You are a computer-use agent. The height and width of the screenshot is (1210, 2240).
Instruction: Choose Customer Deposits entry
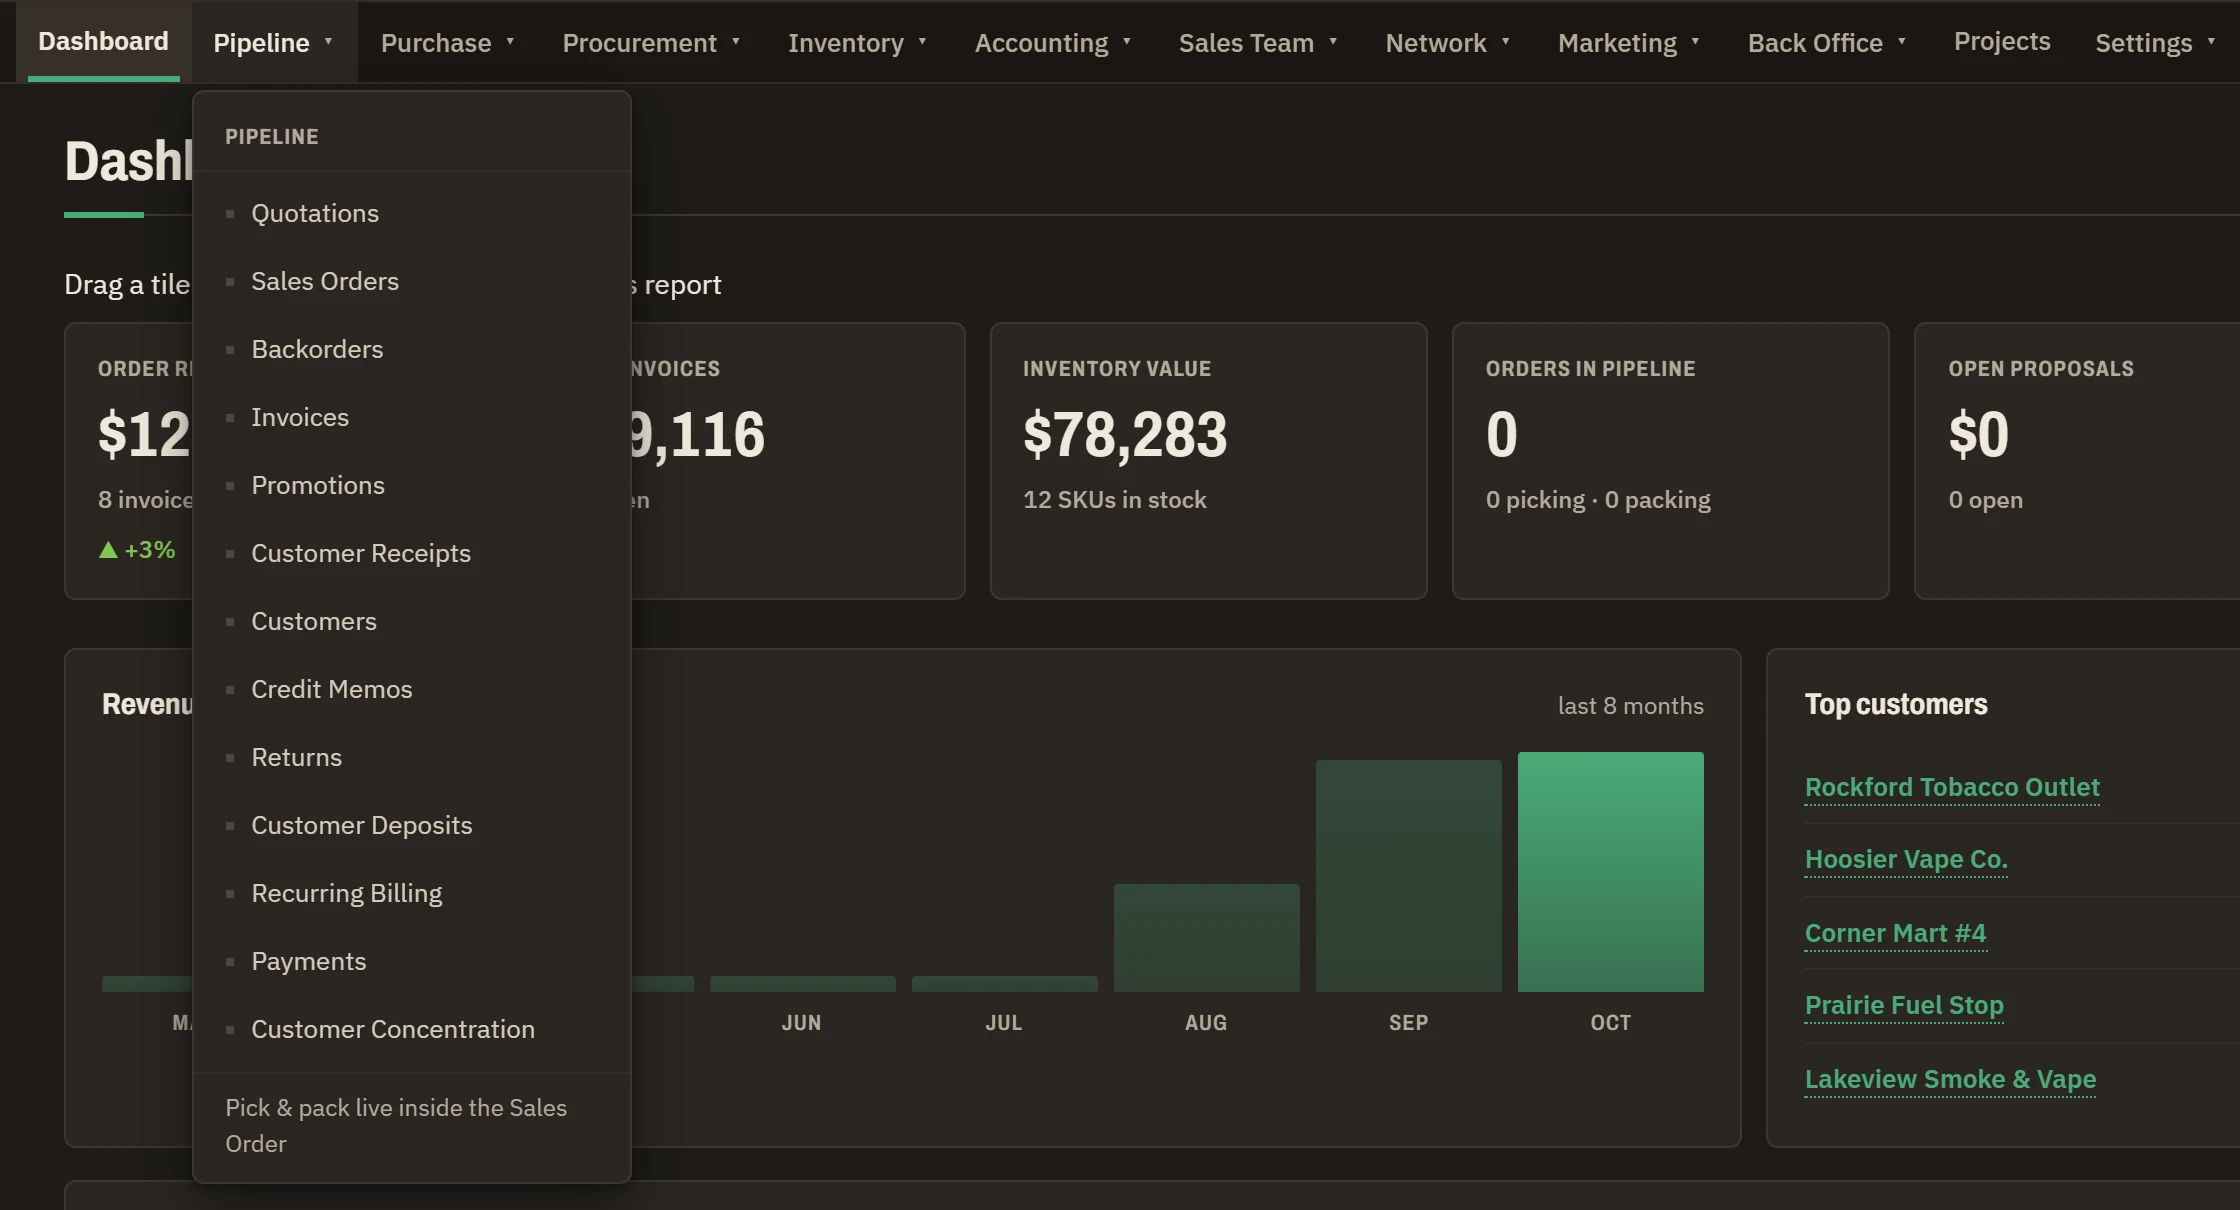tap(411, 825)
